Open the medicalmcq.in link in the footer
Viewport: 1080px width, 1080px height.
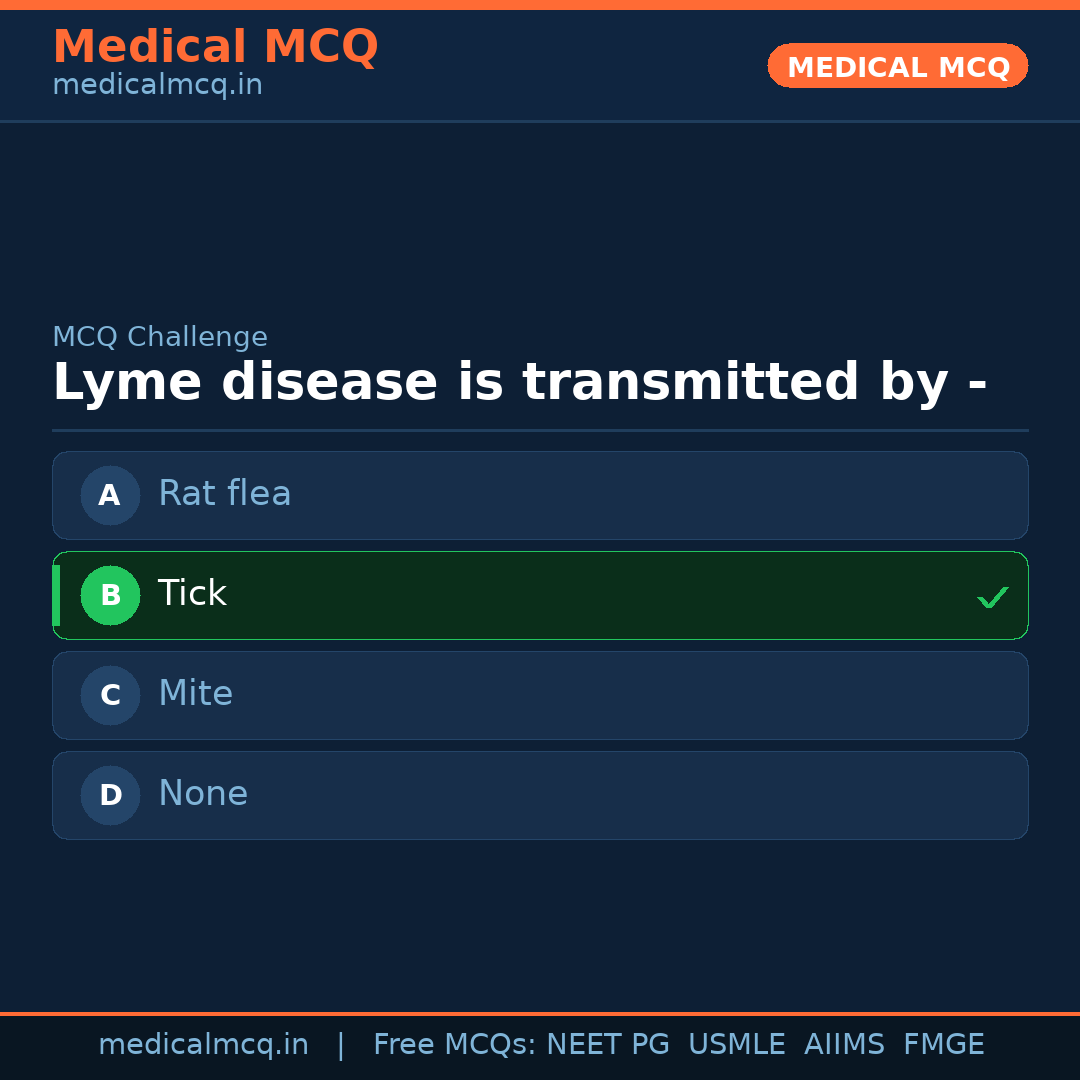pos(203,1045)
